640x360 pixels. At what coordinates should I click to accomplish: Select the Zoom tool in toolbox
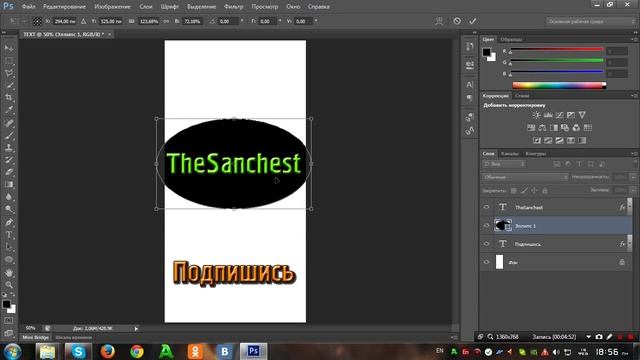pyautogui.click(x=9, y=285)
